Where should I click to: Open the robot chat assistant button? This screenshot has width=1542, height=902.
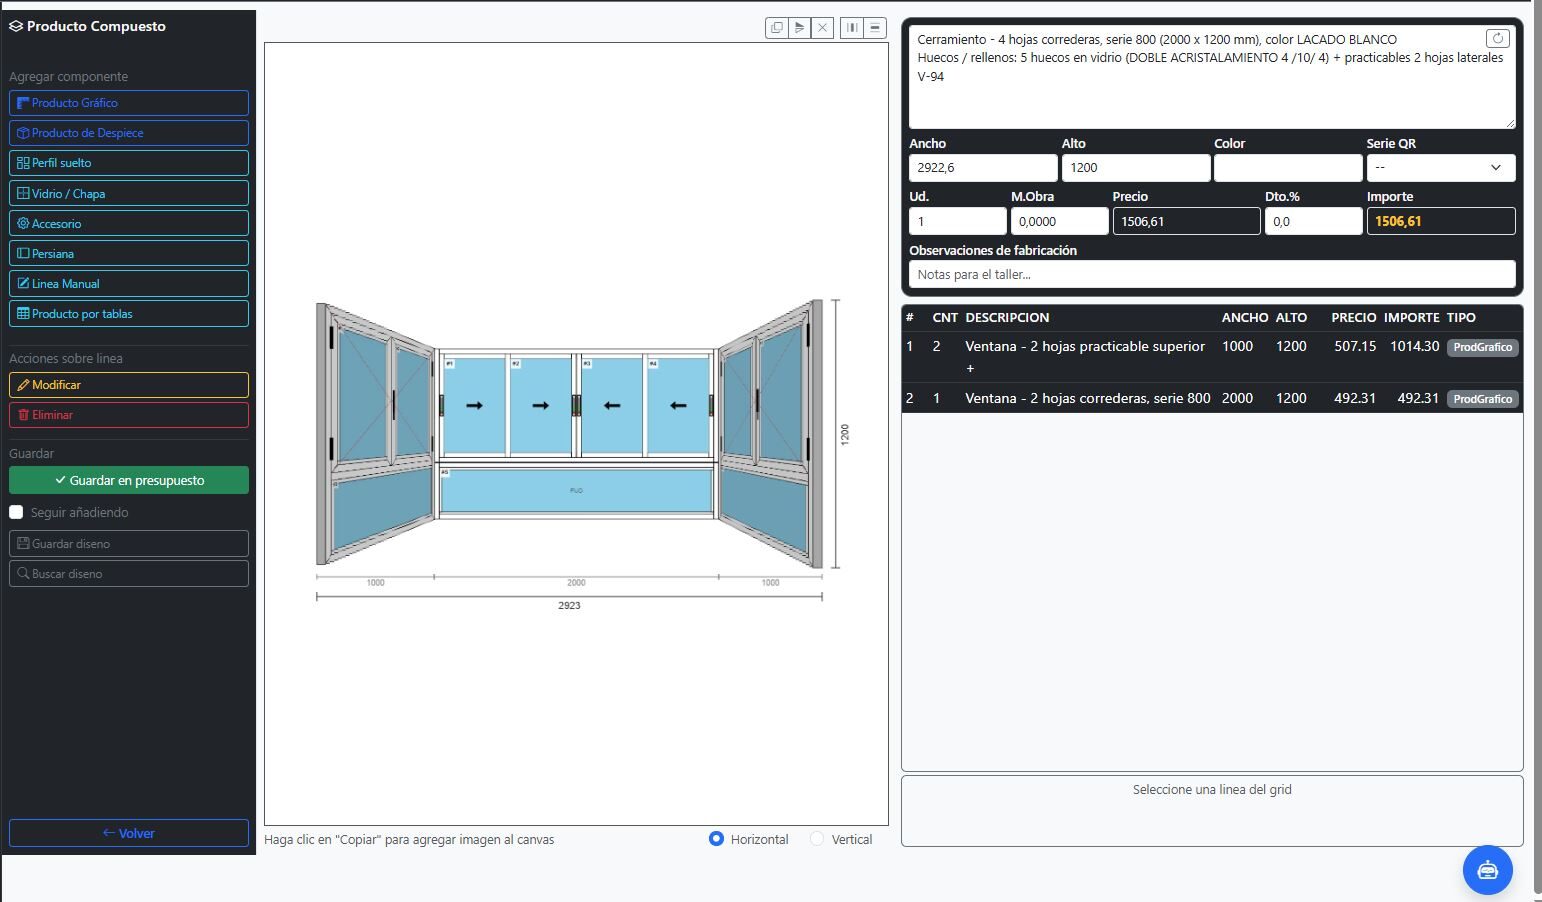coord(1487,870)
